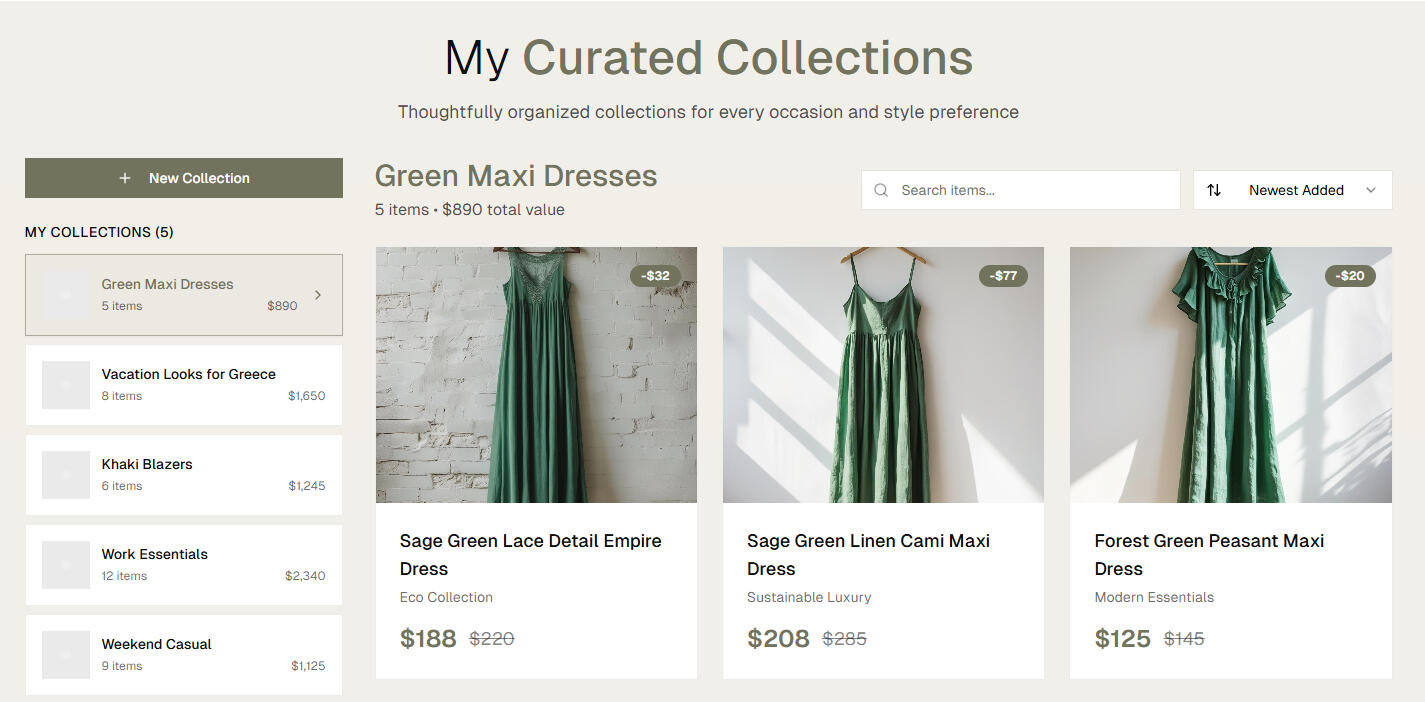Screen dimensions: 1425x702
Task: Click the Weekend Casual collection thumbnail icon
Action: coord(66,655)
